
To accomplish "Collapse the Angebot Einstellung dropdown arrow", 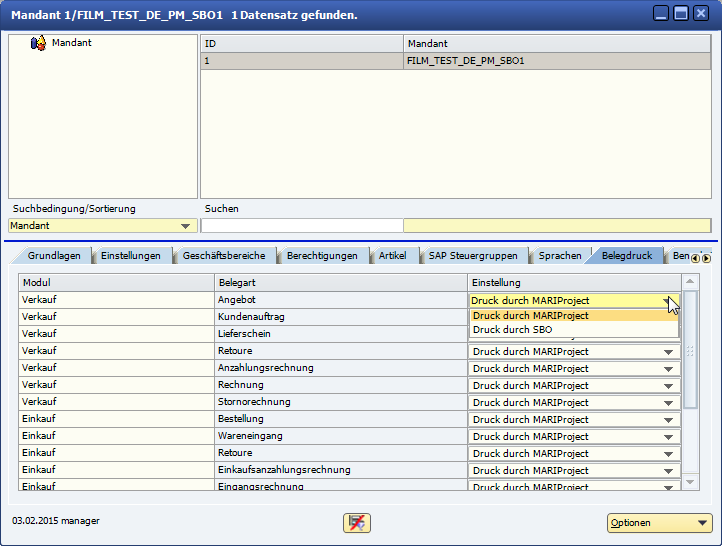I will [668, 300].
